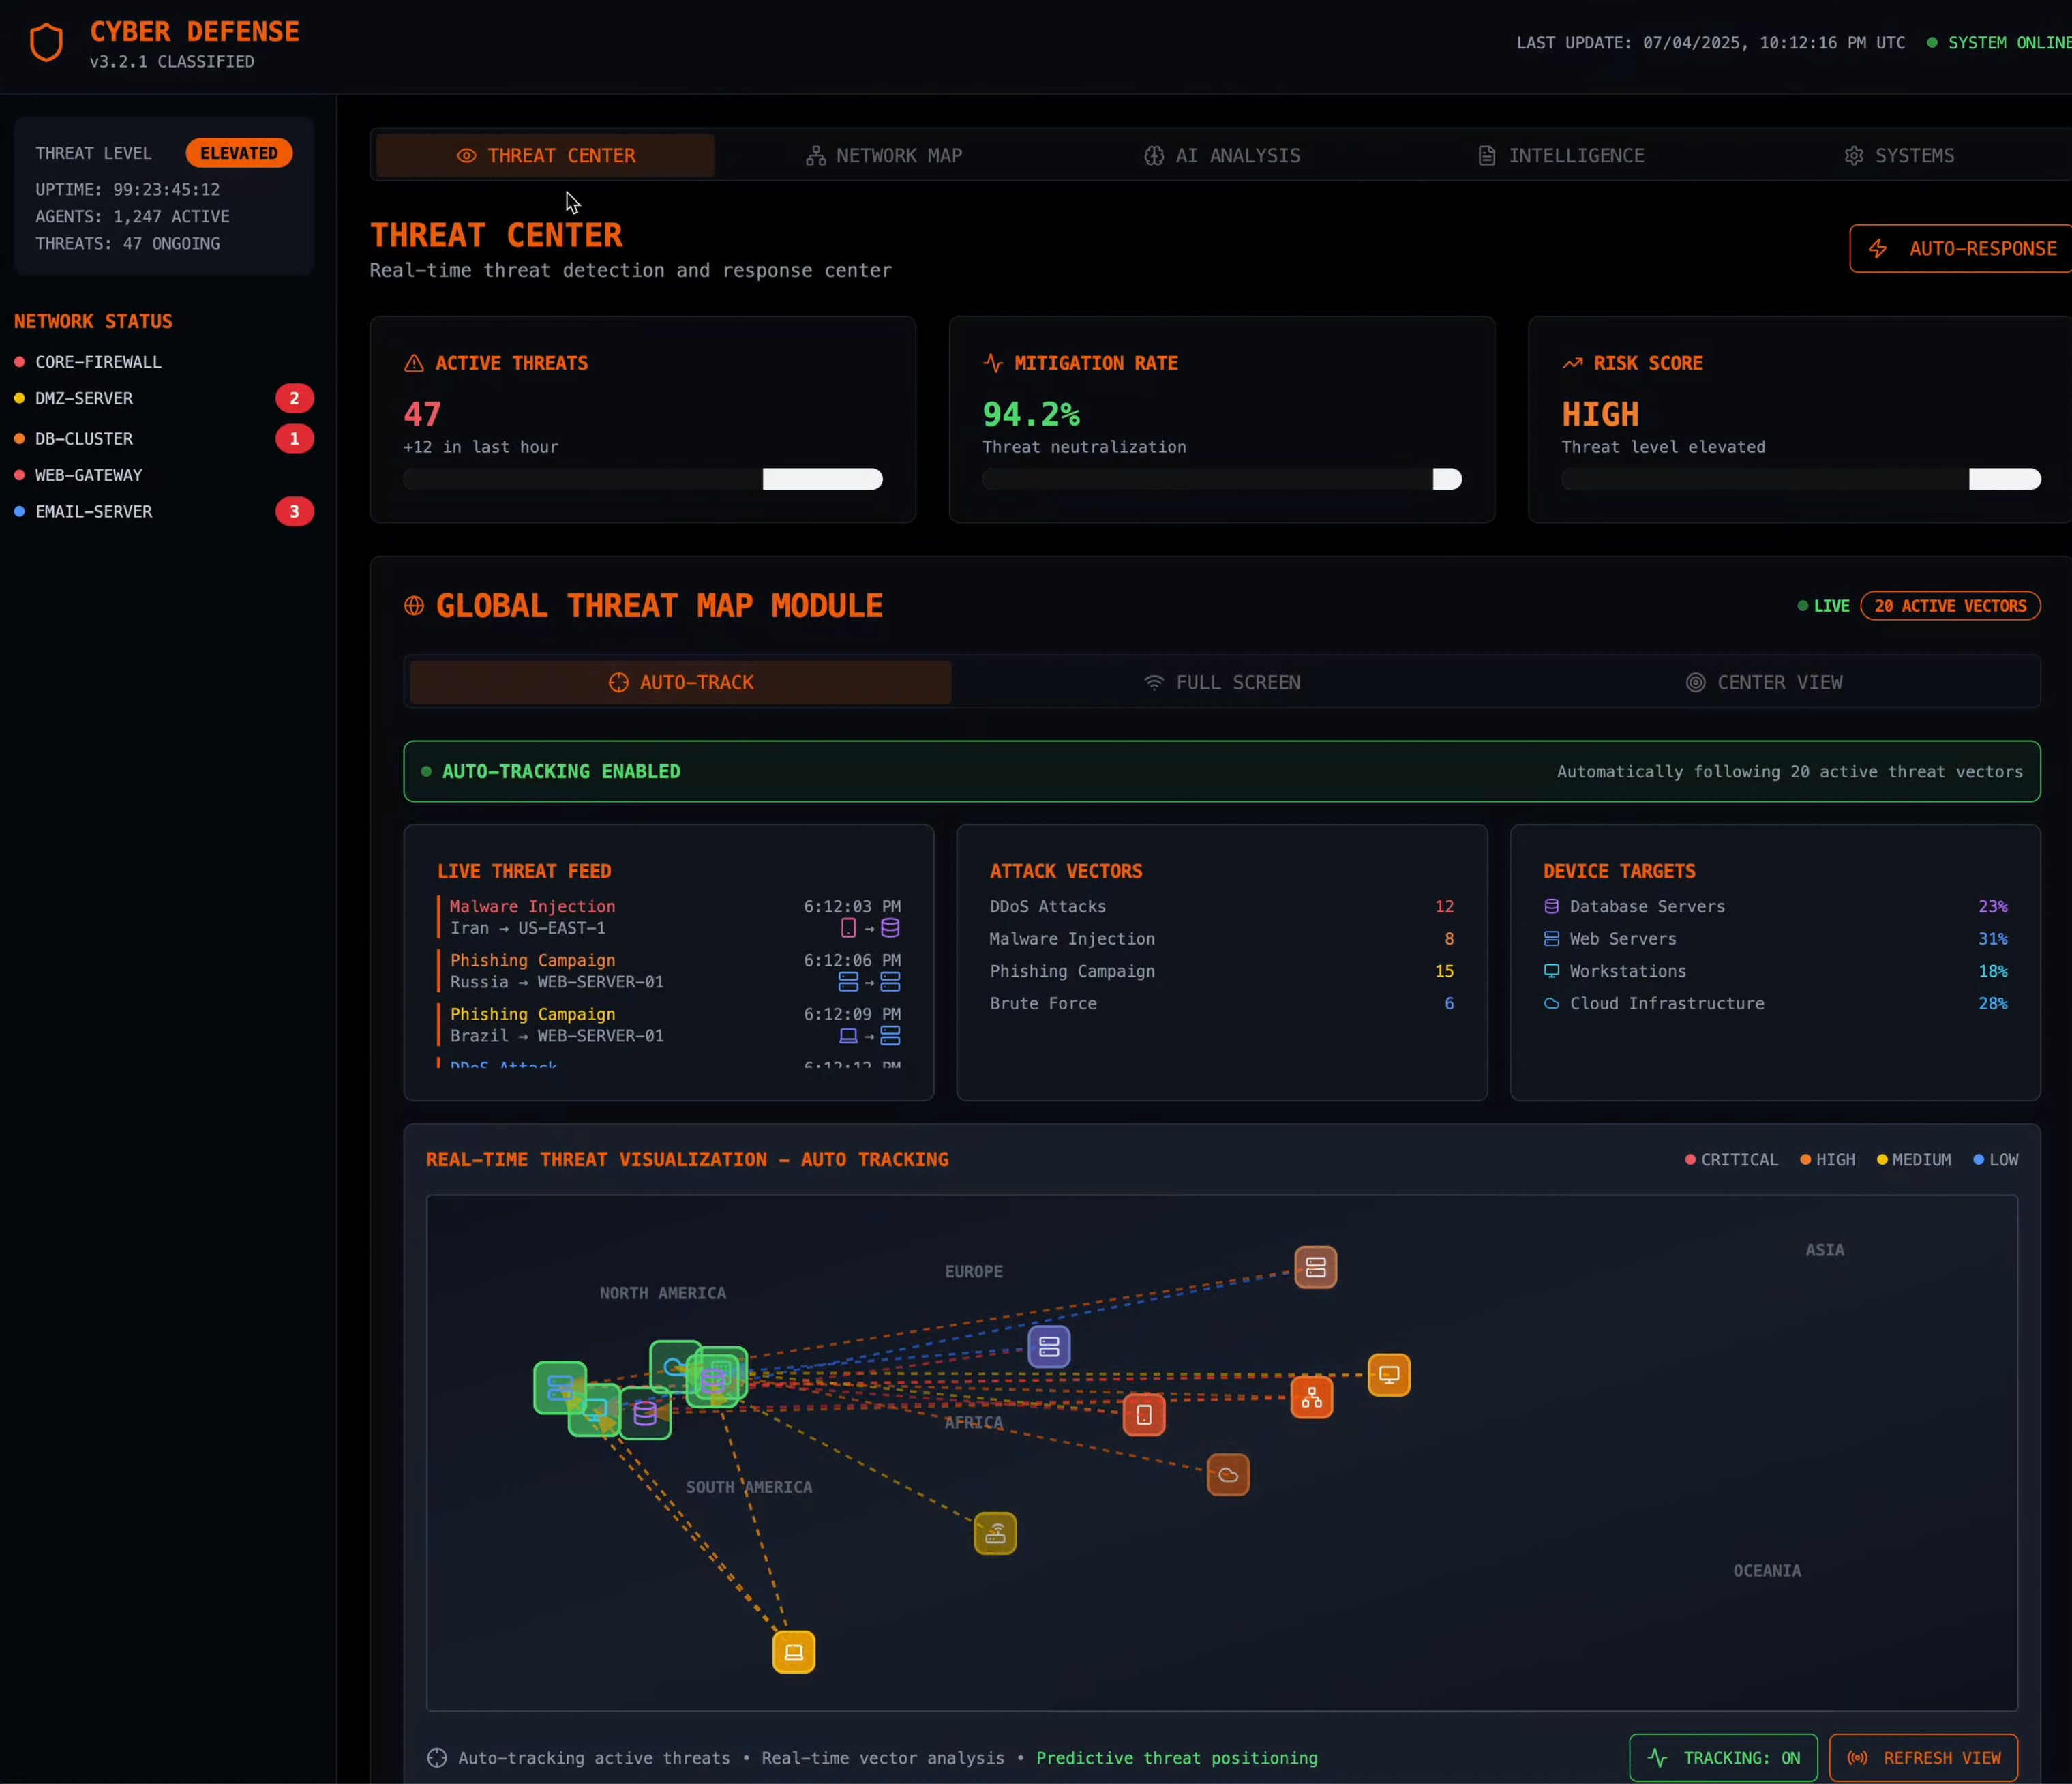Expand the DMZ-SERVER alert count badge

pos(294,398)
